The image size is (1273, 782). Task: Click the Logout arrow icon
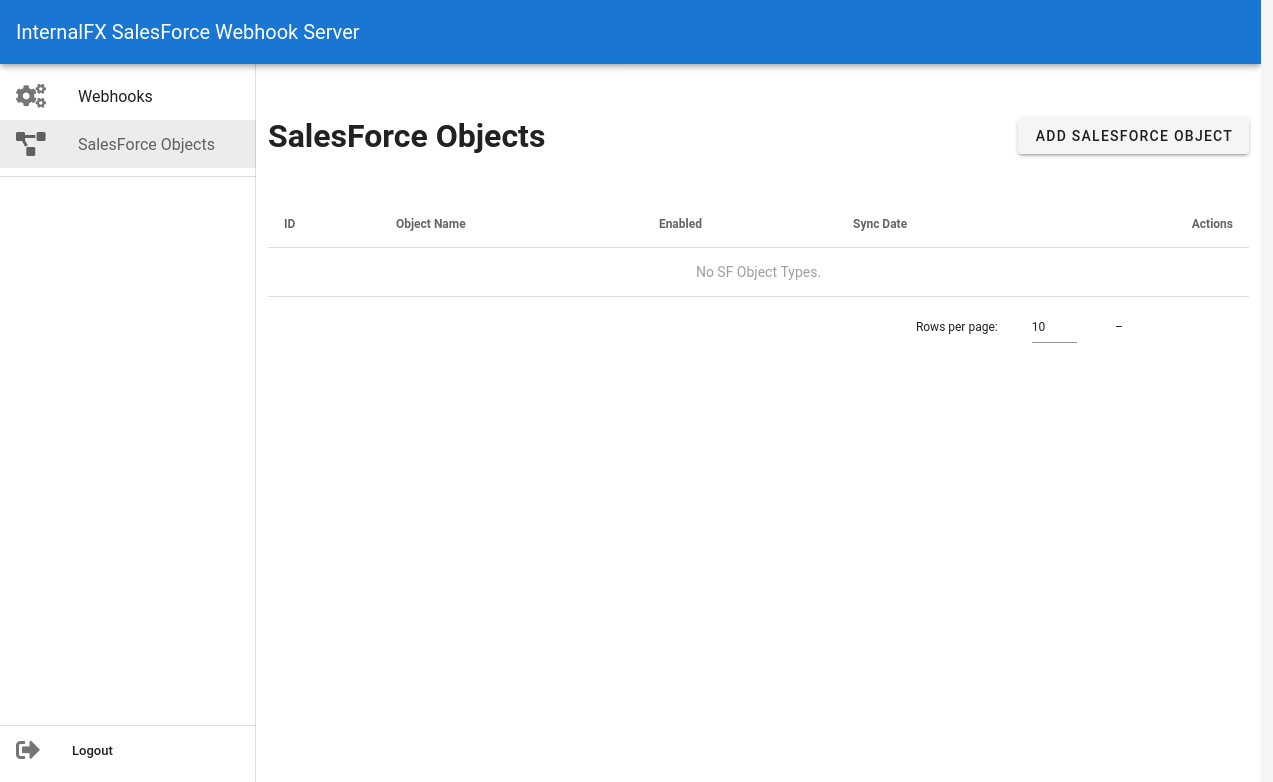[x=28, y=750]
